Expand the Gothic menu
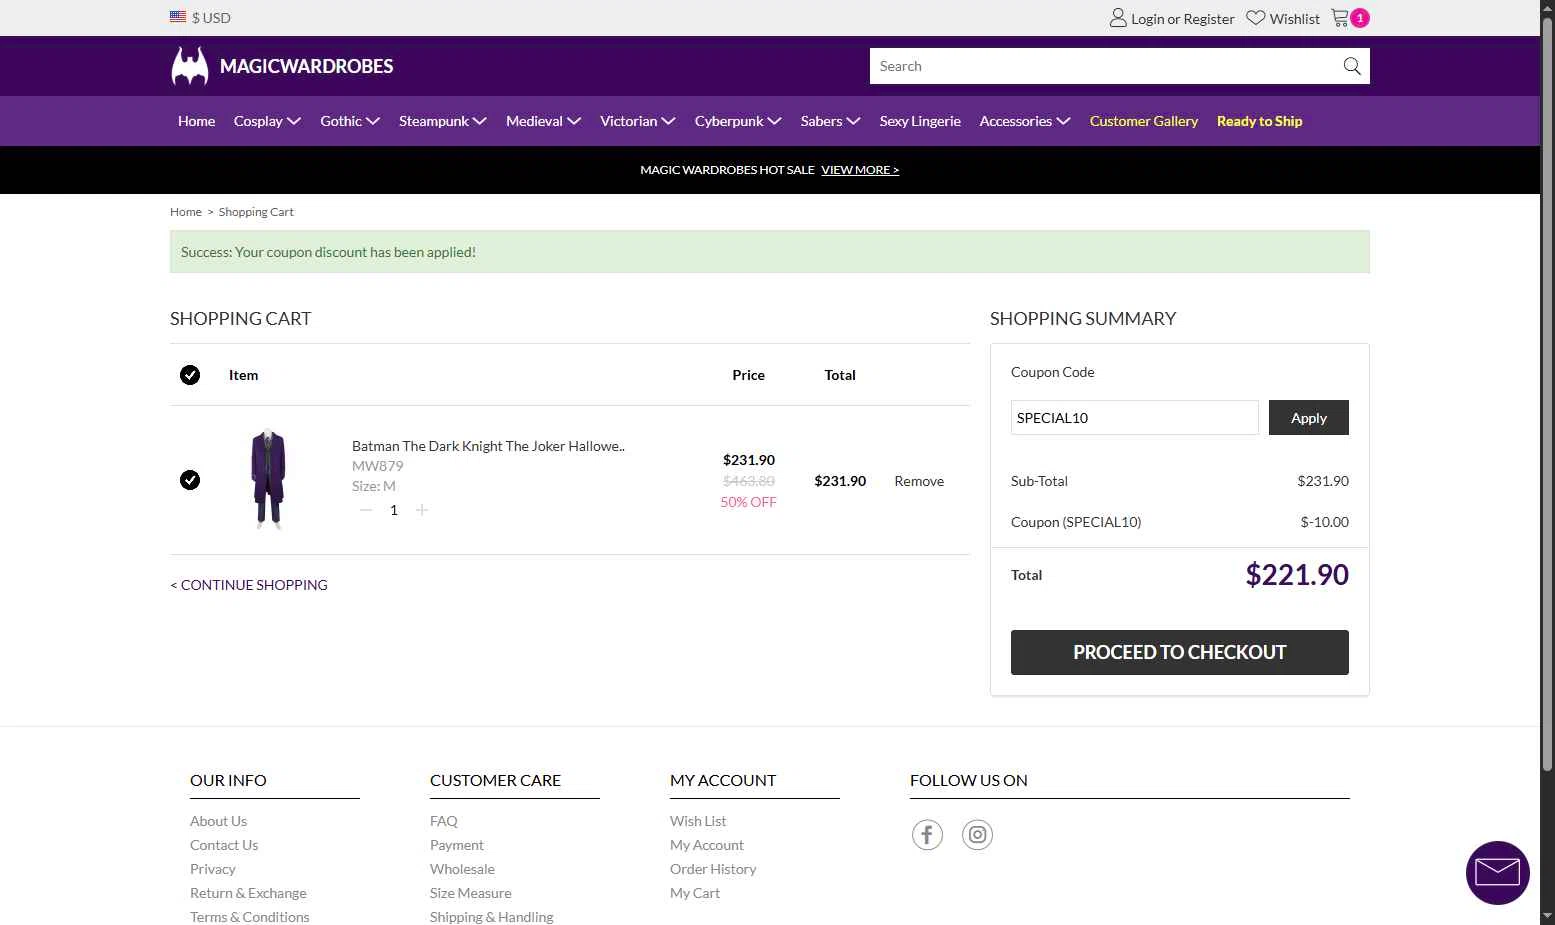Screen dimensions: 1555x925 coord(350,121)
